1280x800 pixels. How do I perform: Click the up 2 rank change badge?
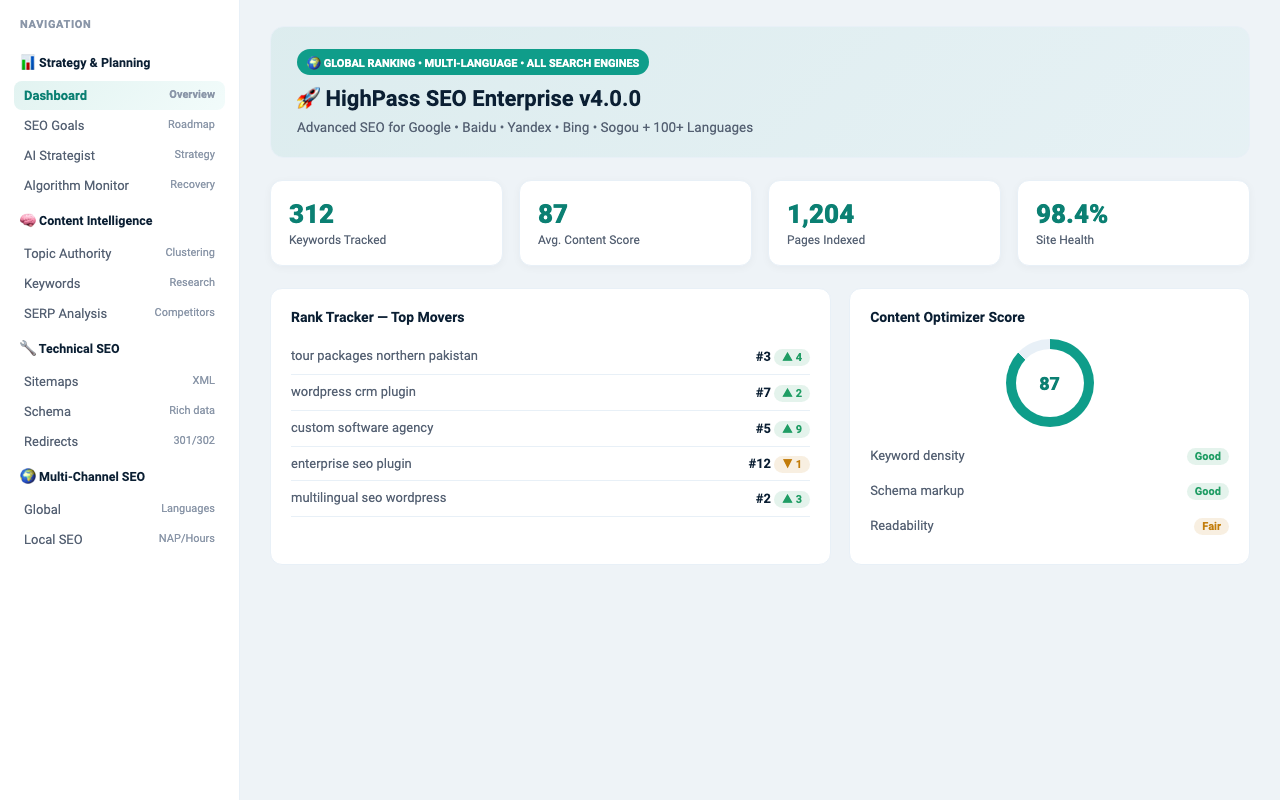pos(792,393)
